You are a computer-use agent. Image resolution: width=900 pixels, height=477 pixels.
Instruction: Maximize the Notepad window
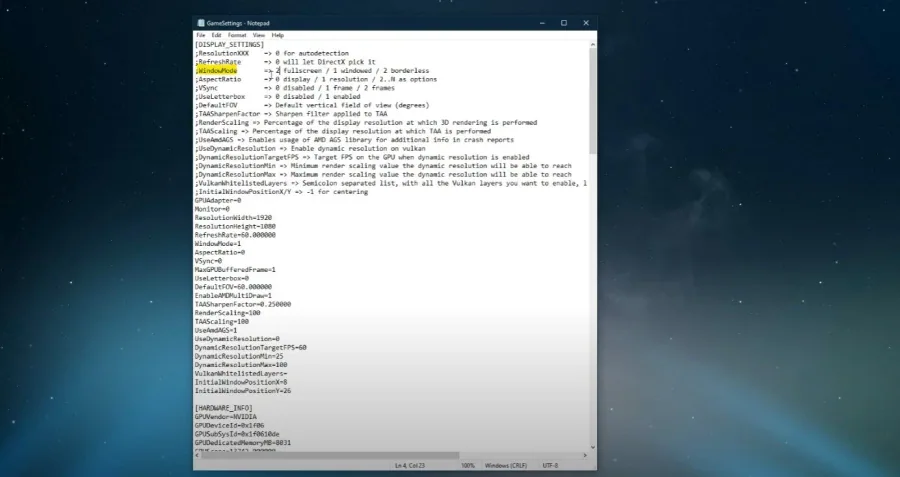pyautogui.click(x=564, y=23)
